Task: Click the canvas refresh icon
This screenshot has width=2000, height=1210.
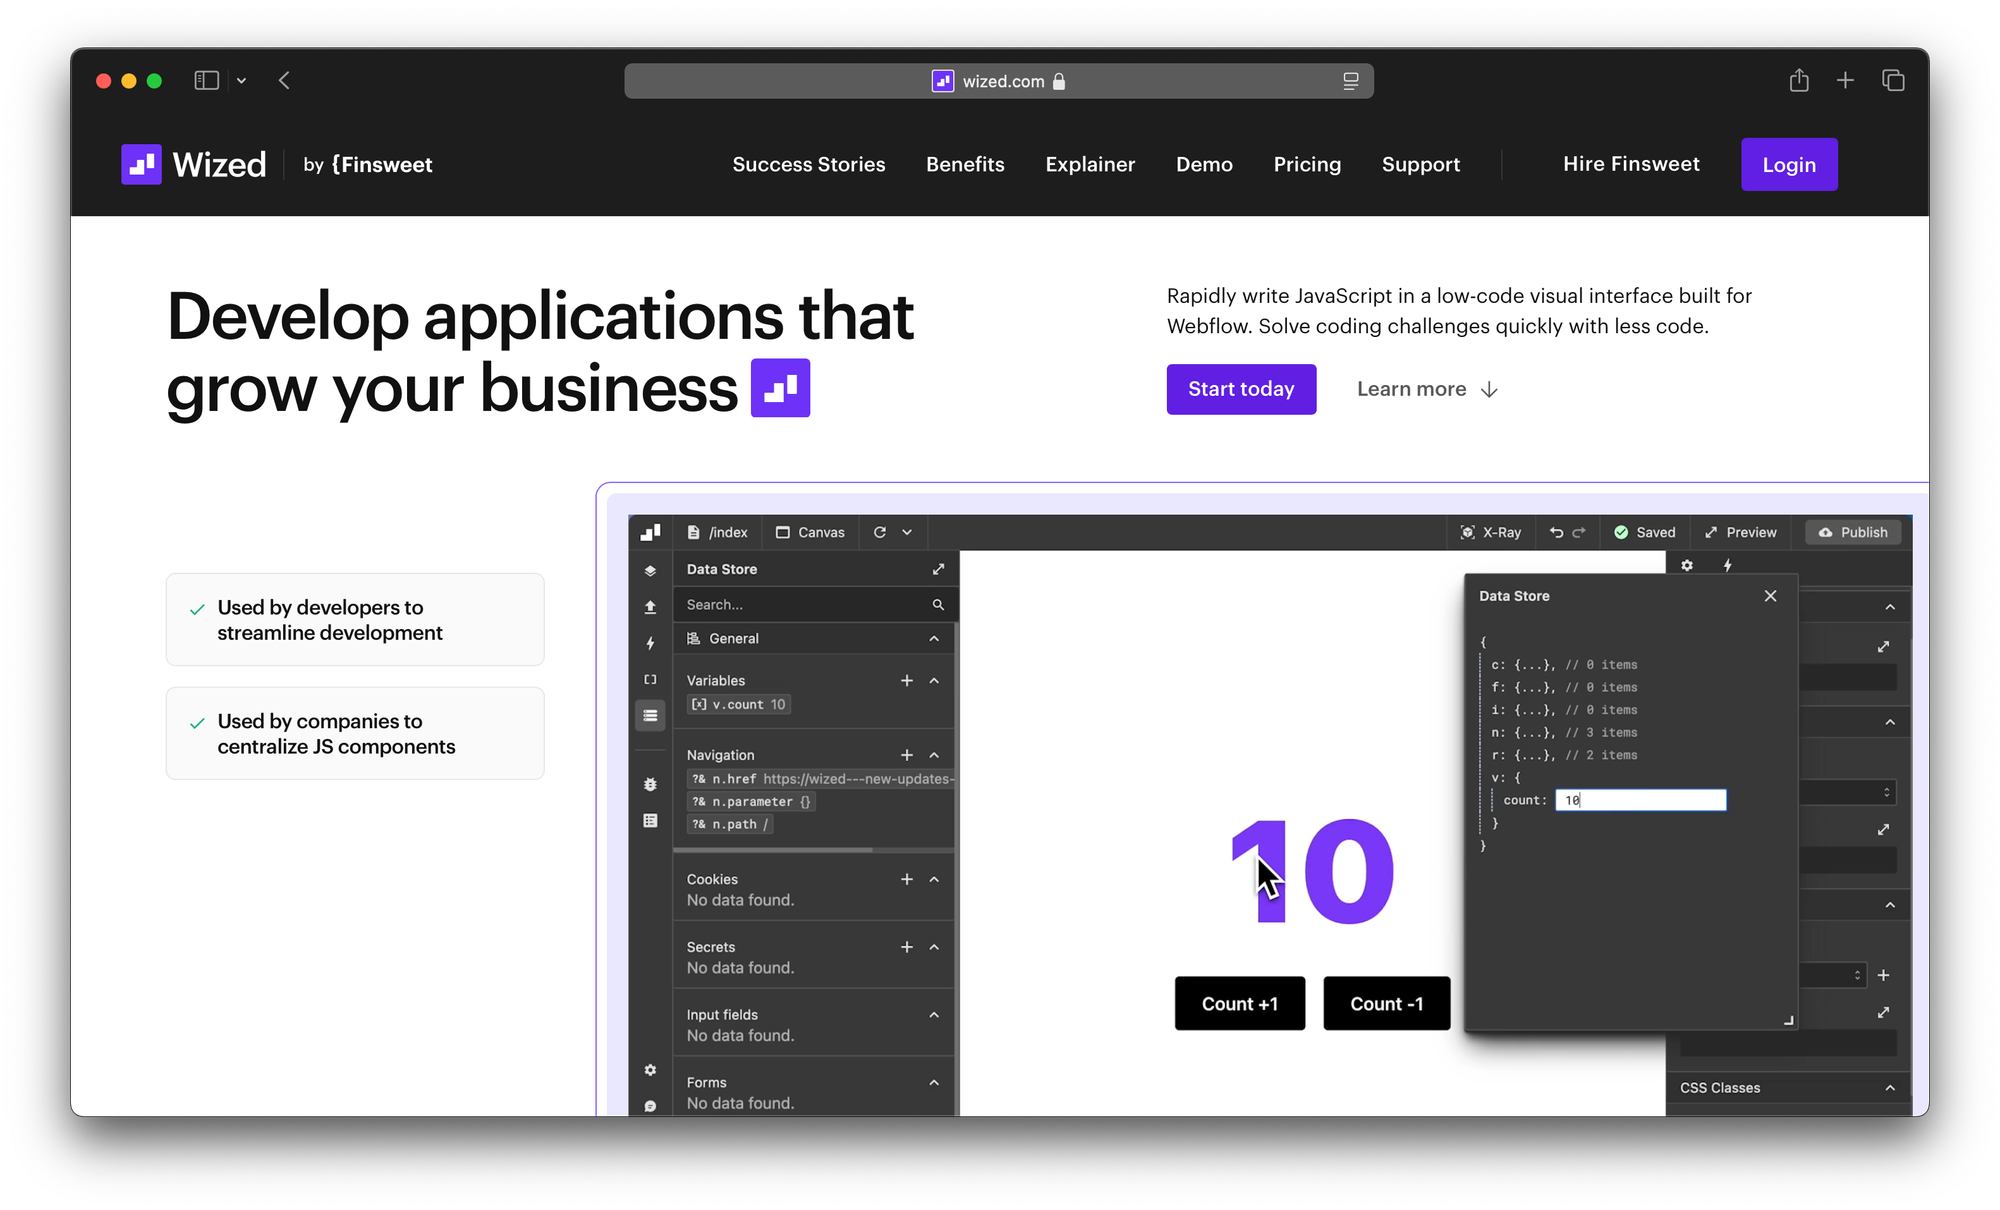Action: (880, 532)
